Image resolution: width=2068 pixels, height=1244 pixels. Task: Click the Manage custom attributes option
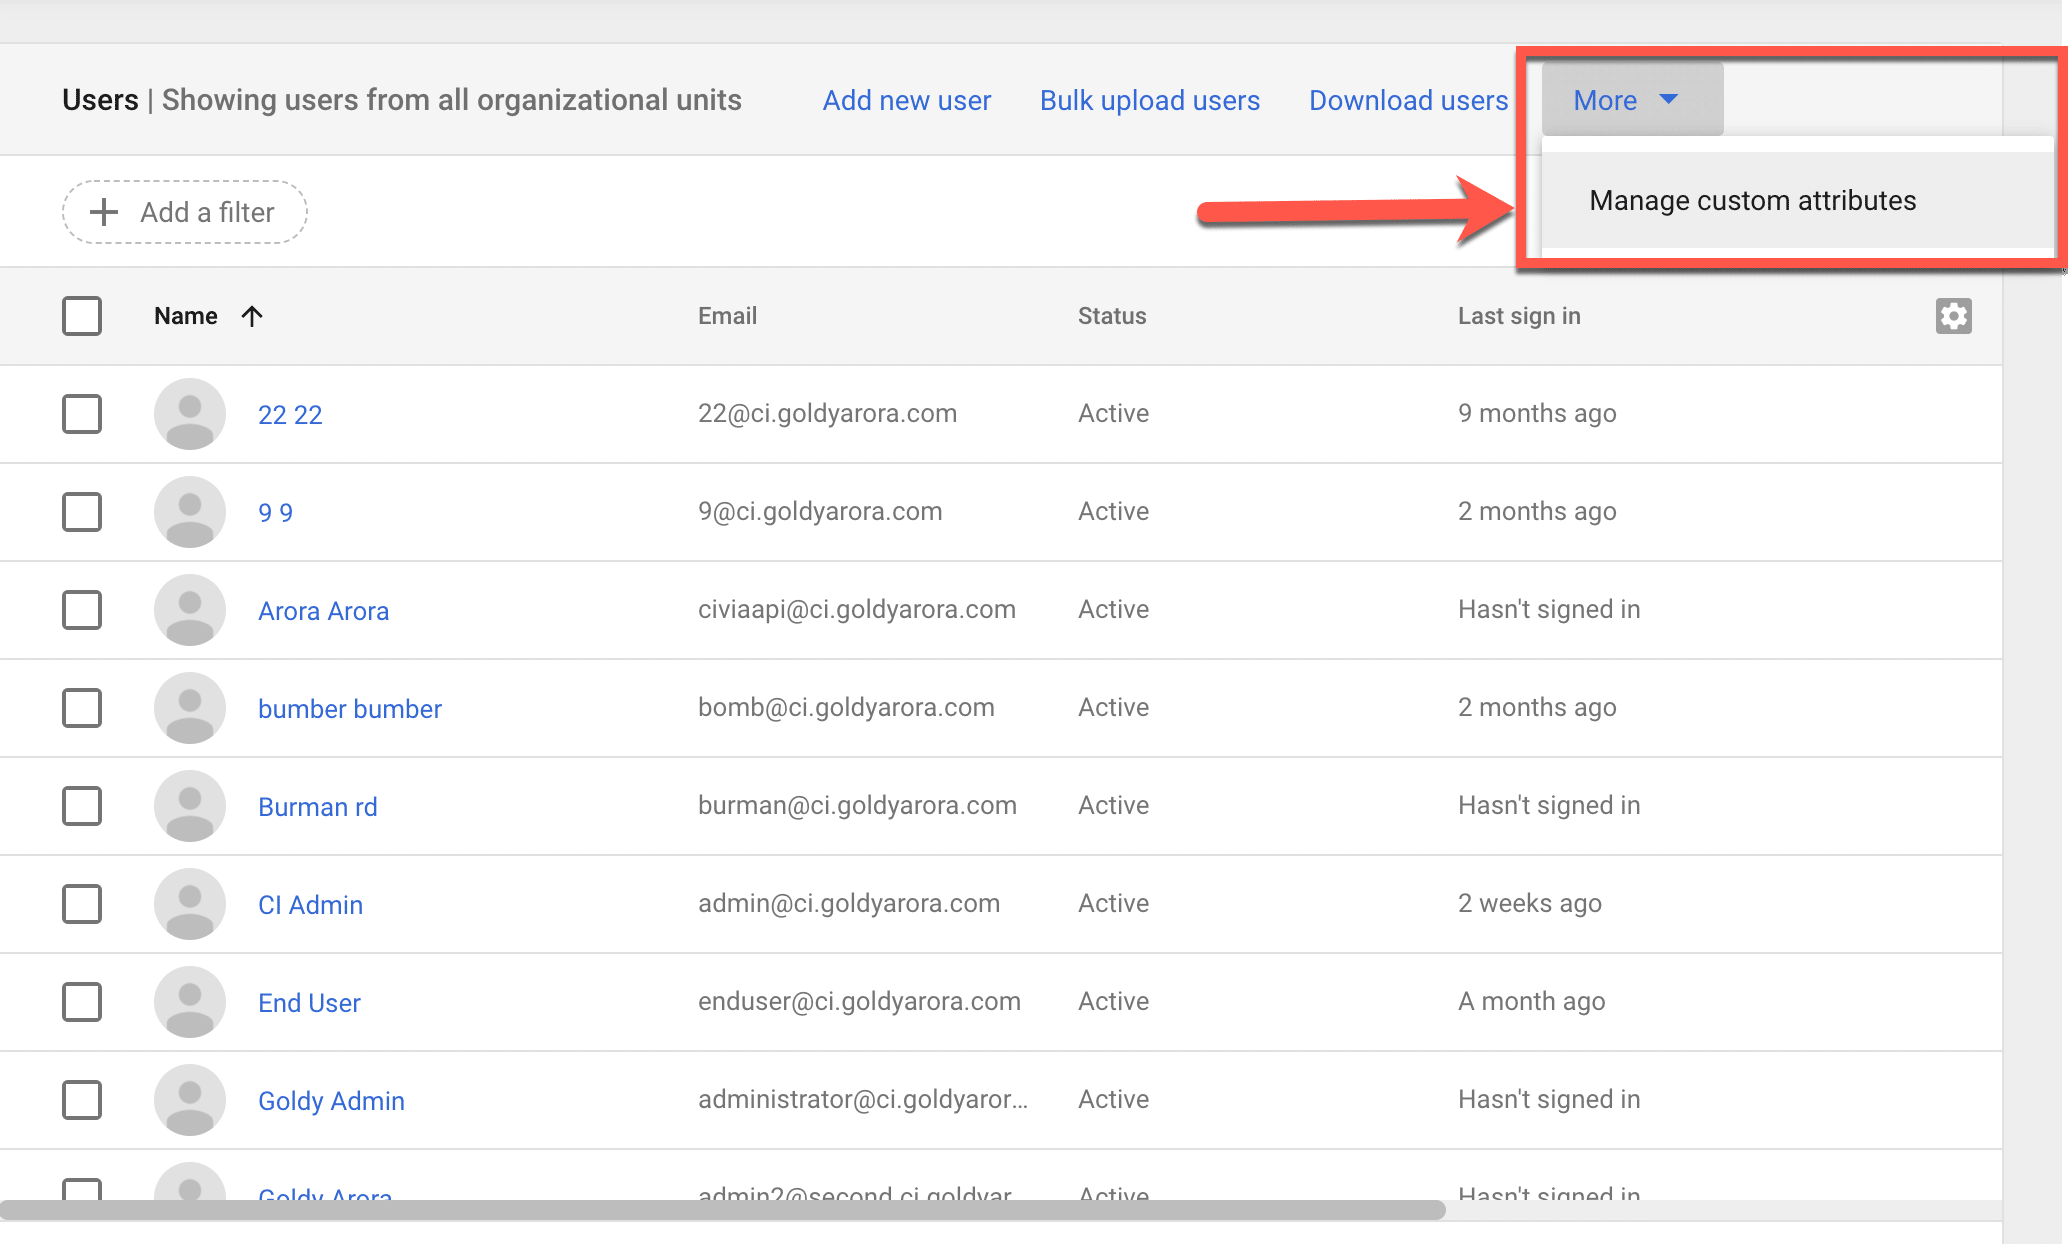(x=1752, y=199)
